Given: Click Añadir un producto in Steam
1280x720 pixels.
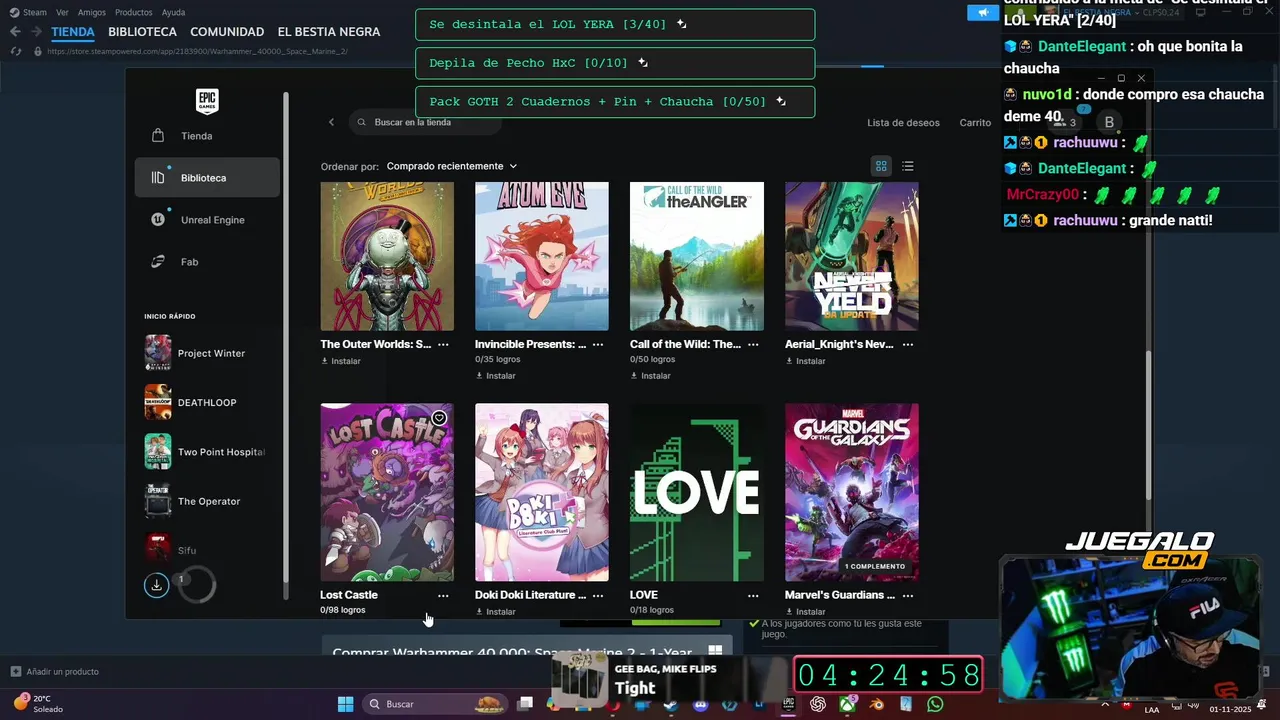Looking at the screenshot, I should pos(54,672).
